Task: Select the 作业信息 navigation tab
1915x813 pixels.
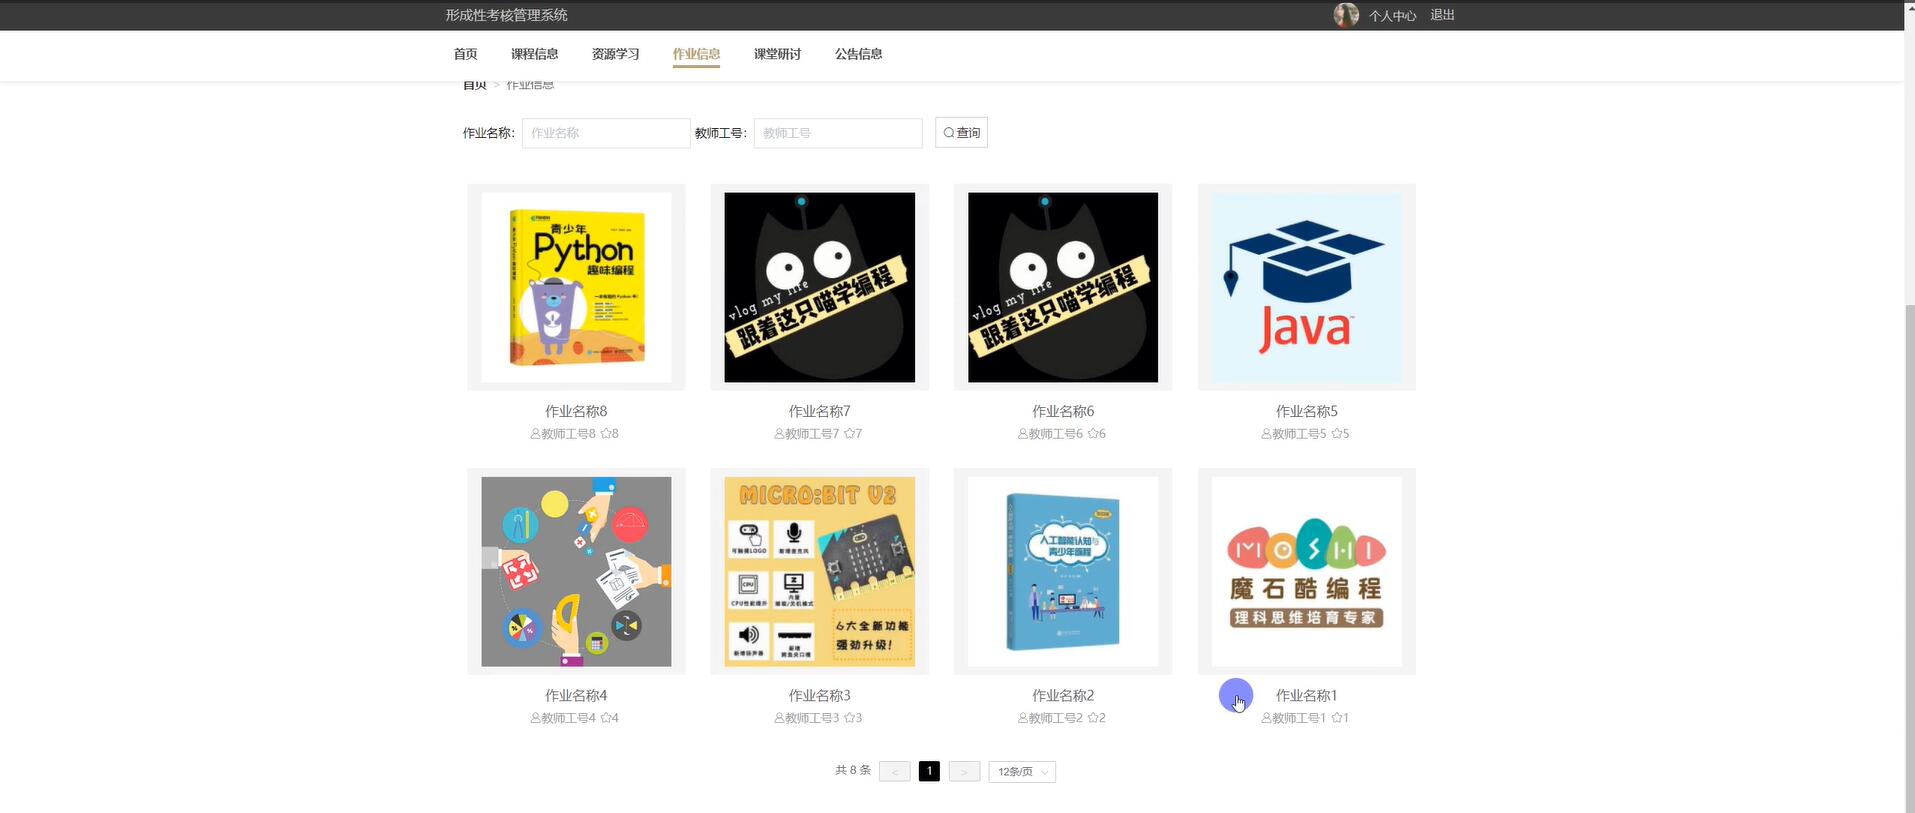Action: (696, 54)
